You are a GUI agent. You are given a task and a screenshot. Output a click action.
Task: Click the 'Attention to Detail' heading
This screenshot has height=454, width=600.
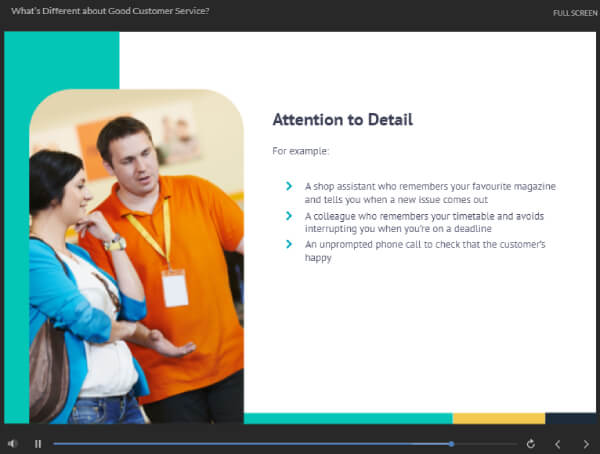[x=342, y=120]
